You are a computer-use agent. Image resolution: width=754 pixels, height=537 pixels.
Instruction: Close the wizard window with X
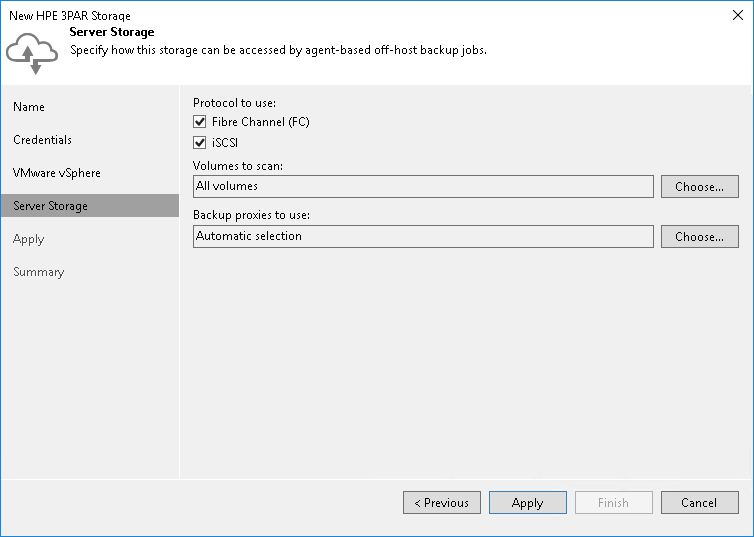736,16
